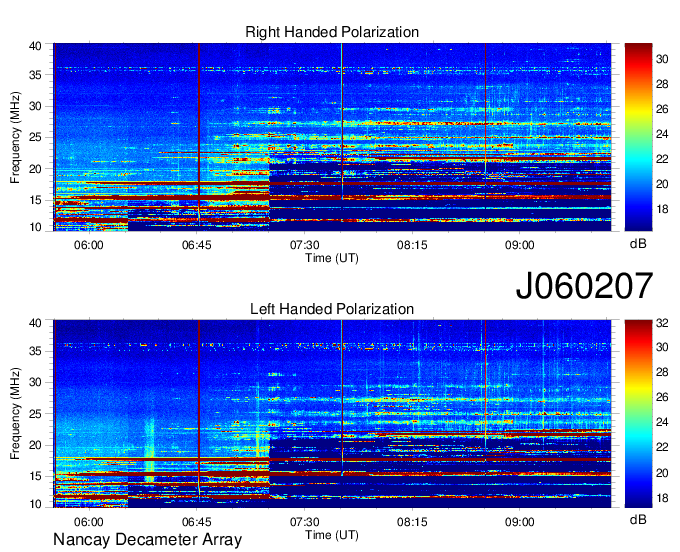Click the 26 dB label on bottom color scale
Screen dimensions: 680x552
pos(662,398)
